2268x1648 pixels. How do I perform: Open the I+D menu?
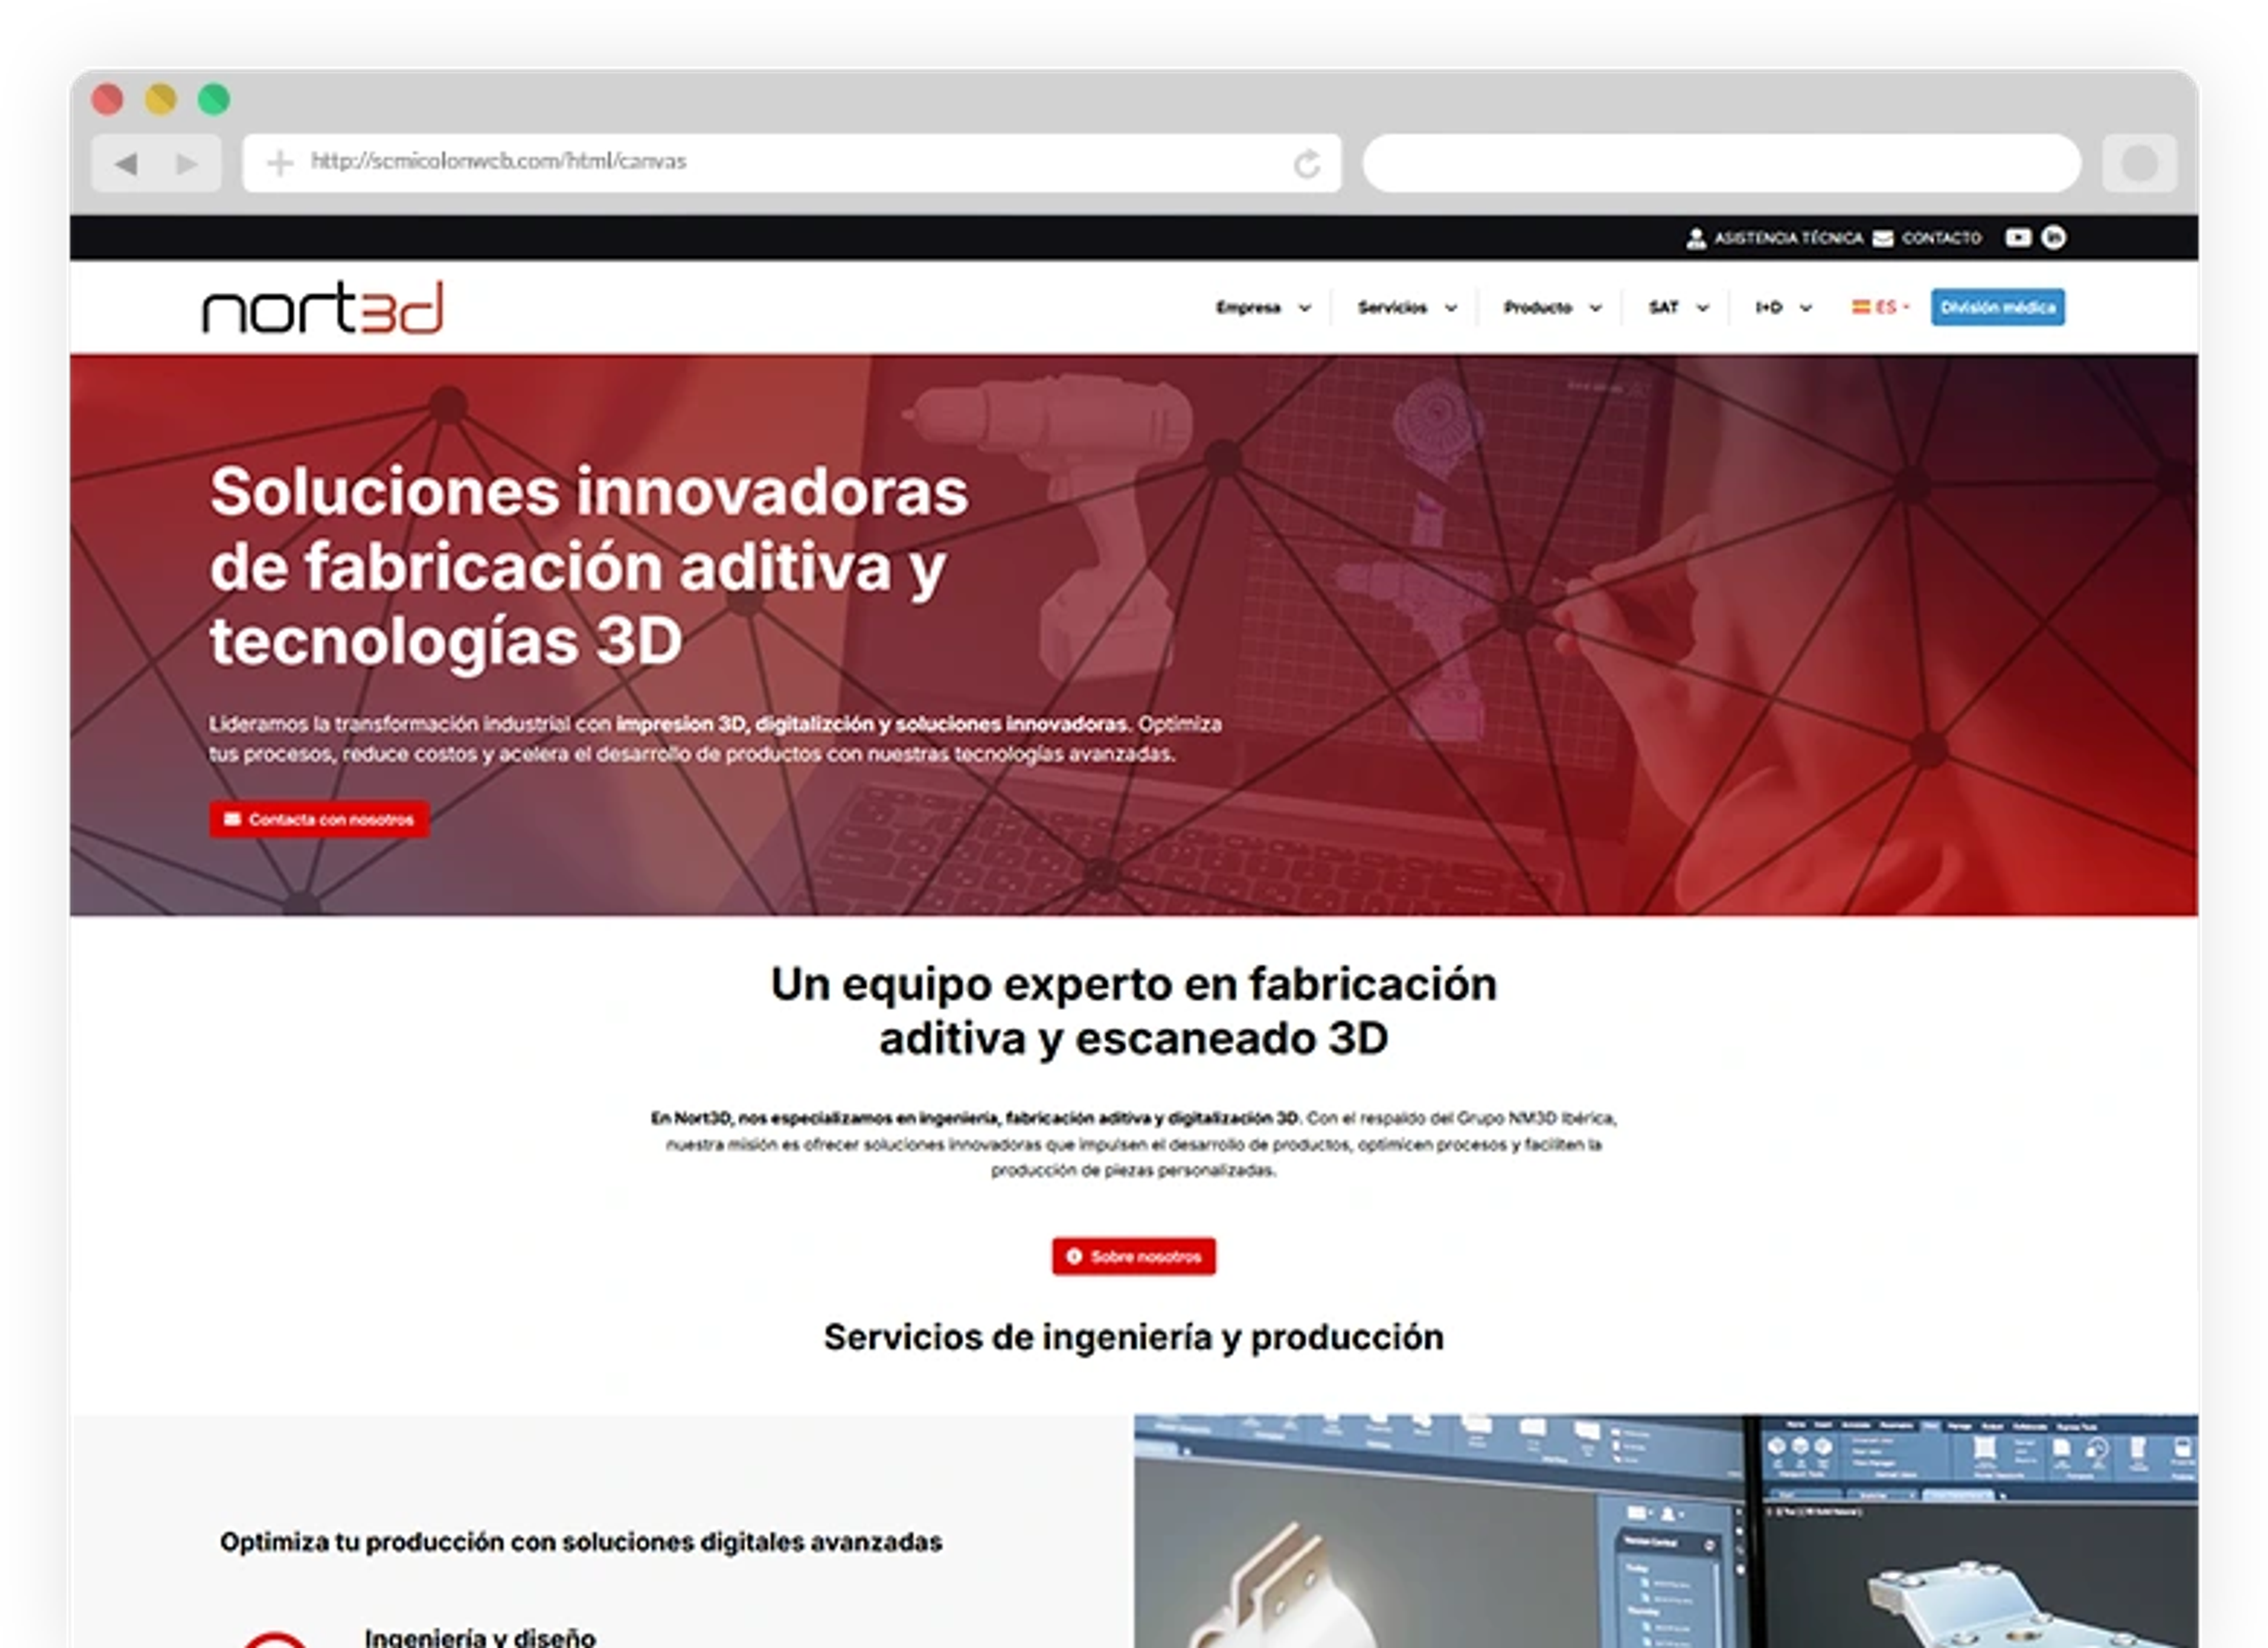pyautogui.click(x=1769, y=307)
